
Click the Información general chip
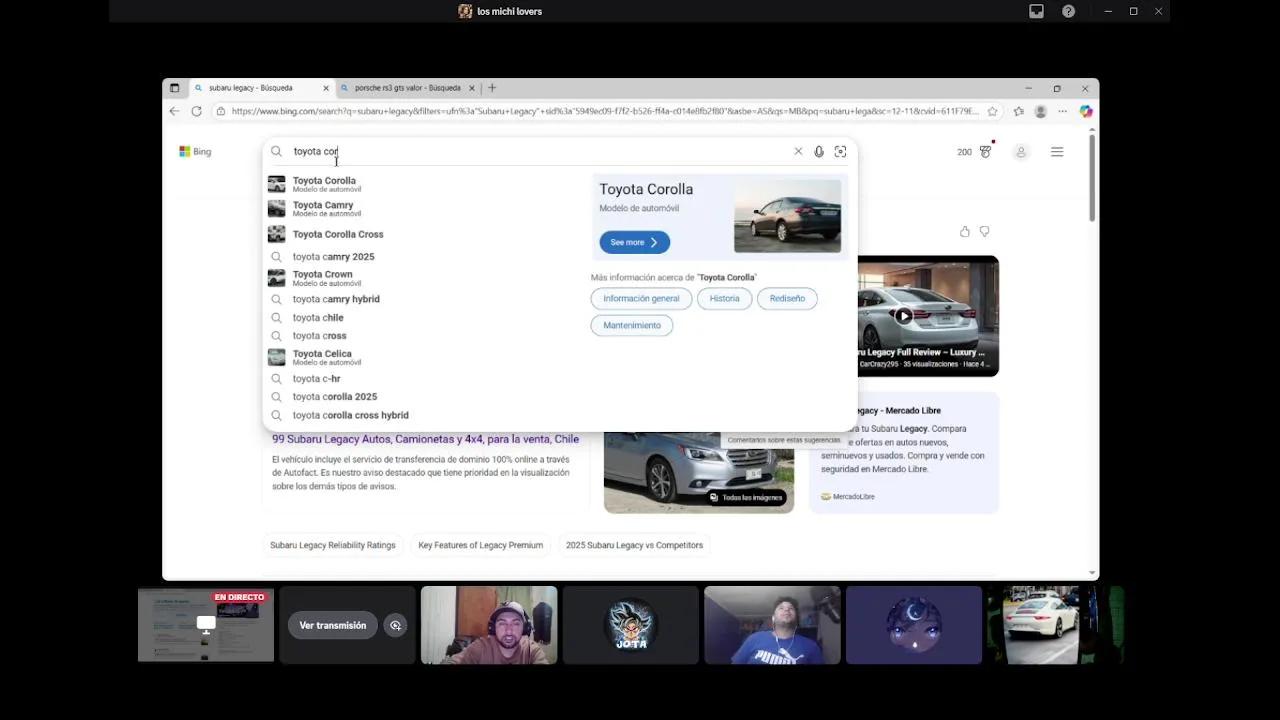pos(641,298)
